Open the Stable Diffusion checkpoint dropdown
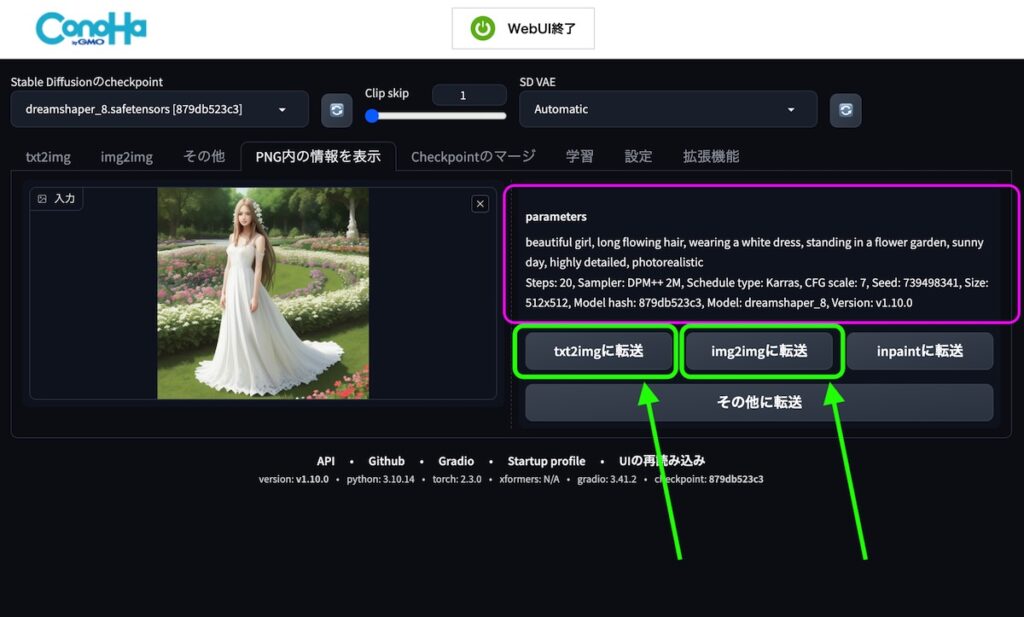Image resolution: width=1024 pixels, height=617 pixels. pos(160,110)
